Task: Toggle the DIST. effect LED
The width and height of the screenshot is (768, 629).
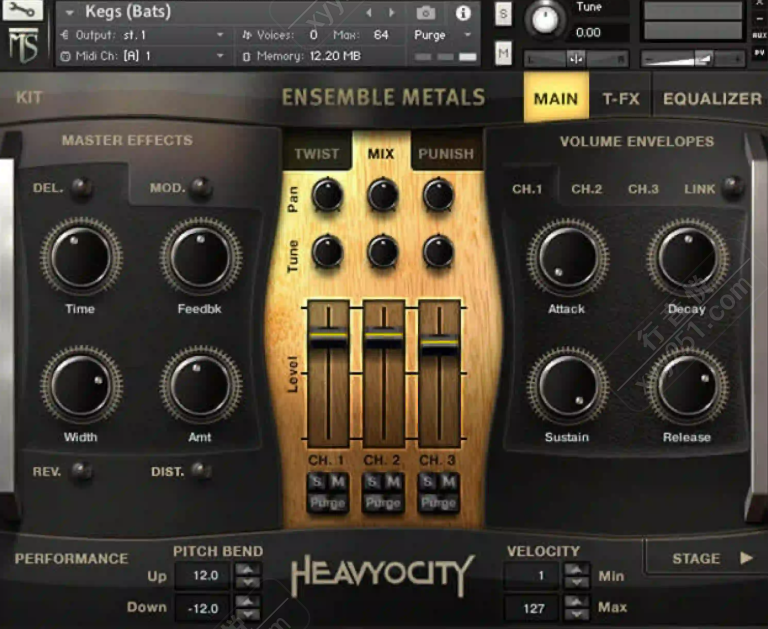Action: [x=200, y=470]
